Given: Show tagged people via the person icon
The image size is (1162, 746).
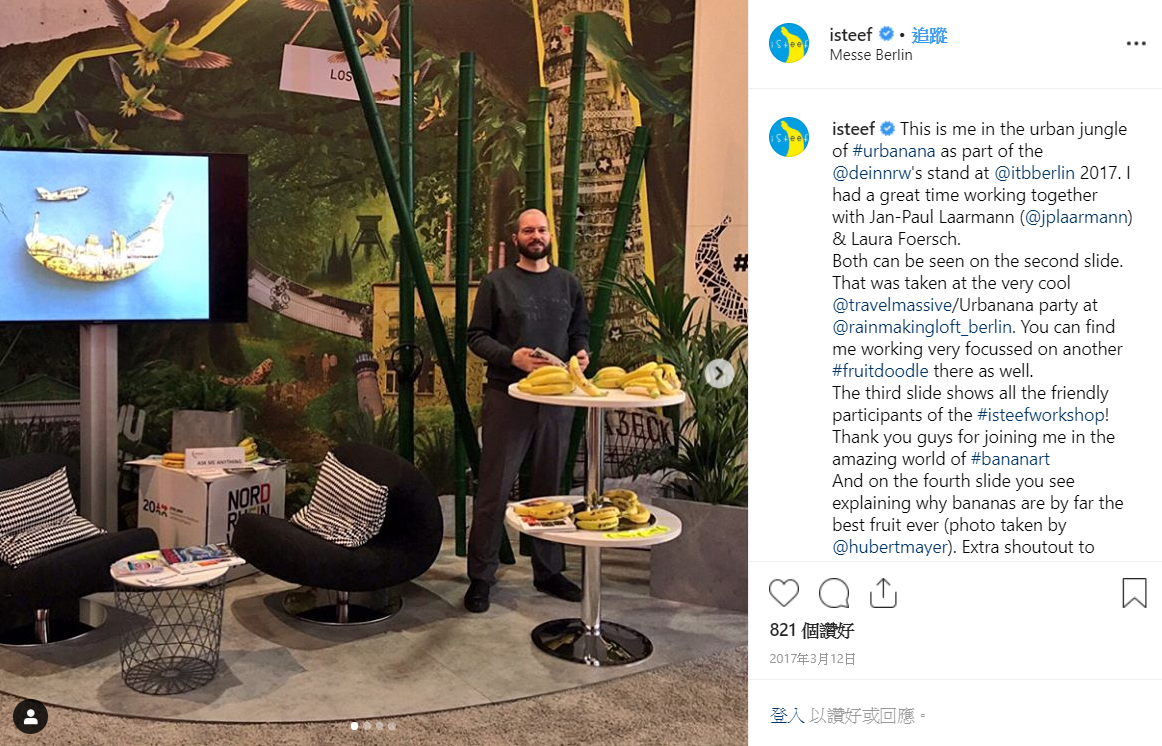Looking at the screenshot, I should 30,716.
